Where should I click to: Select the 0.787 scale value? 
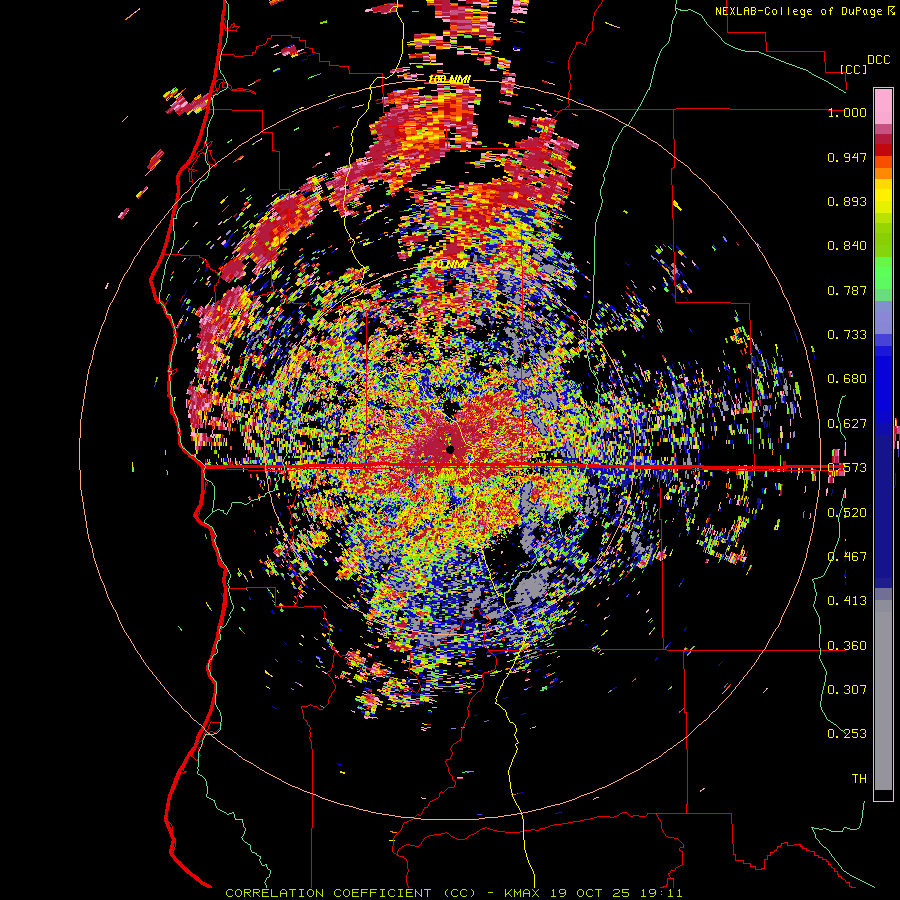tap(847, 290)
